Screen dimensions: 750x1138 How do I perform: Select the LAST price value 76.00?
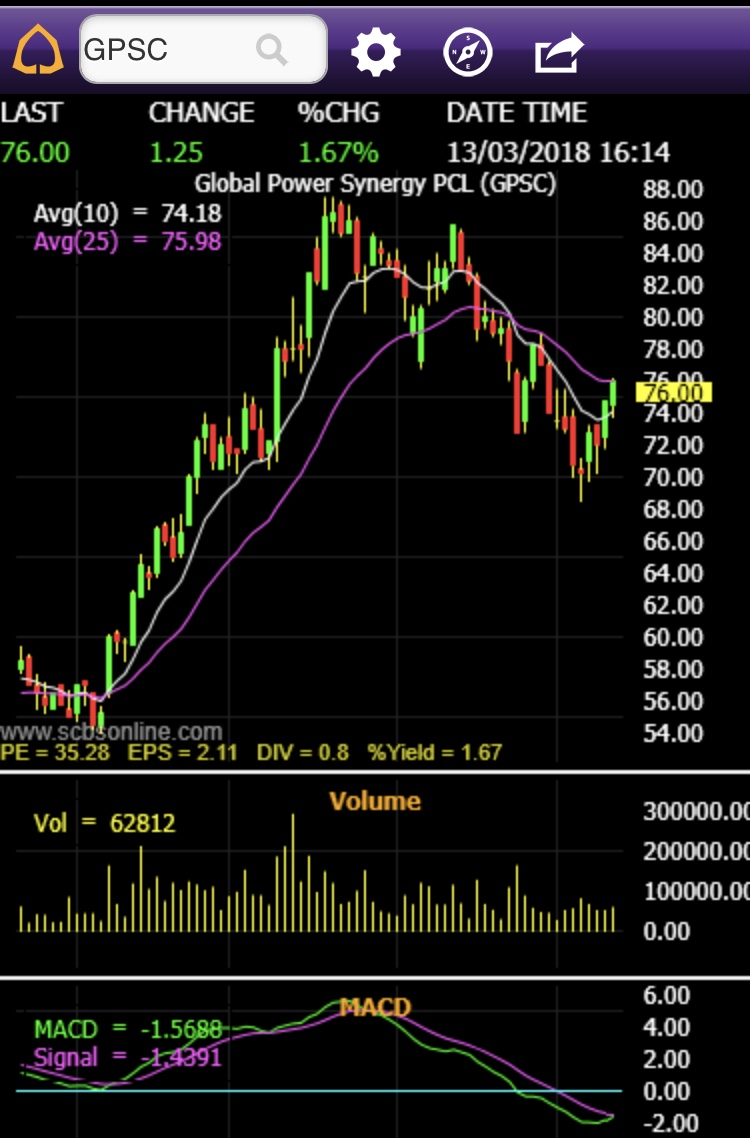[35, 152]
